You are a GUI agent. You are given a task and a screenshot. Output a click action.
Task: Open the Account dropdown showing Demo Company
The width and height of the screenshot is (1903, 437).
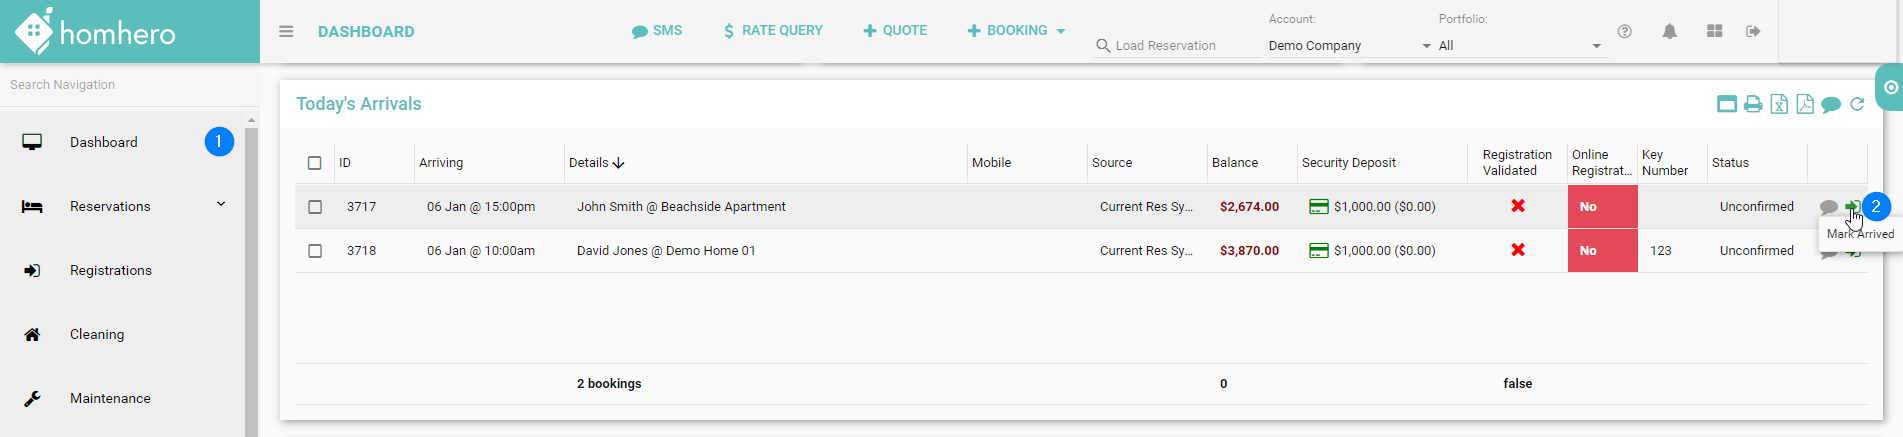1349,46
